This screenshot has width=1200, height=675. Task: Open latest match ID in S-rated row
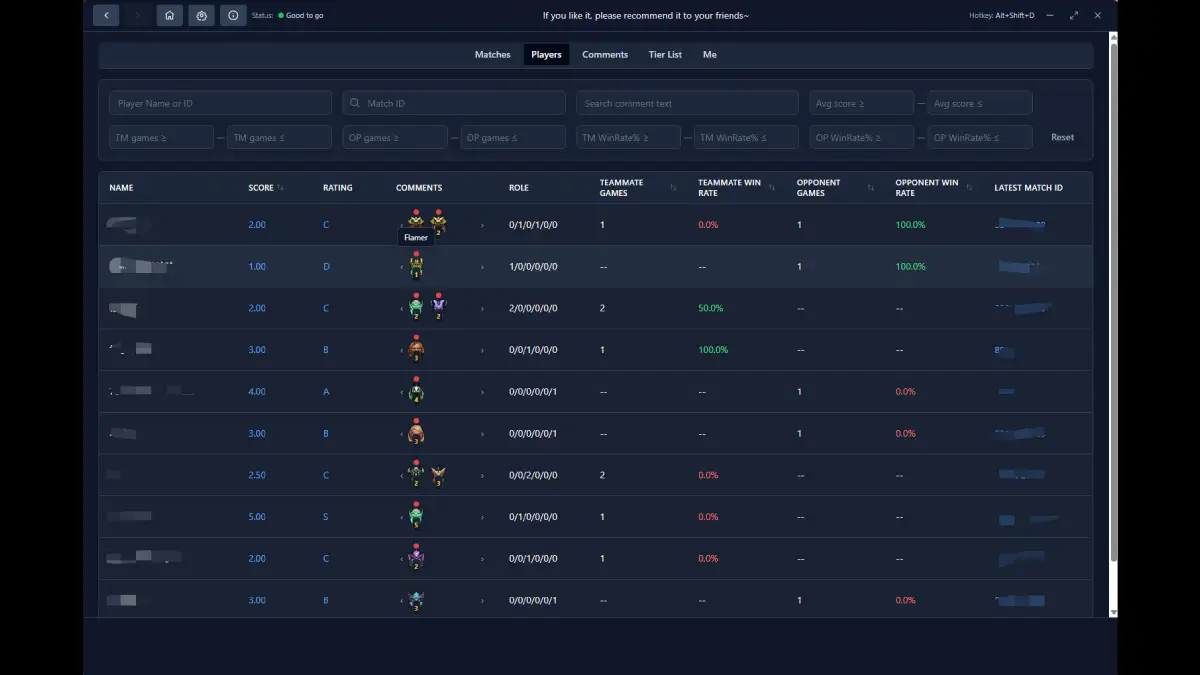coord(1027,519)
